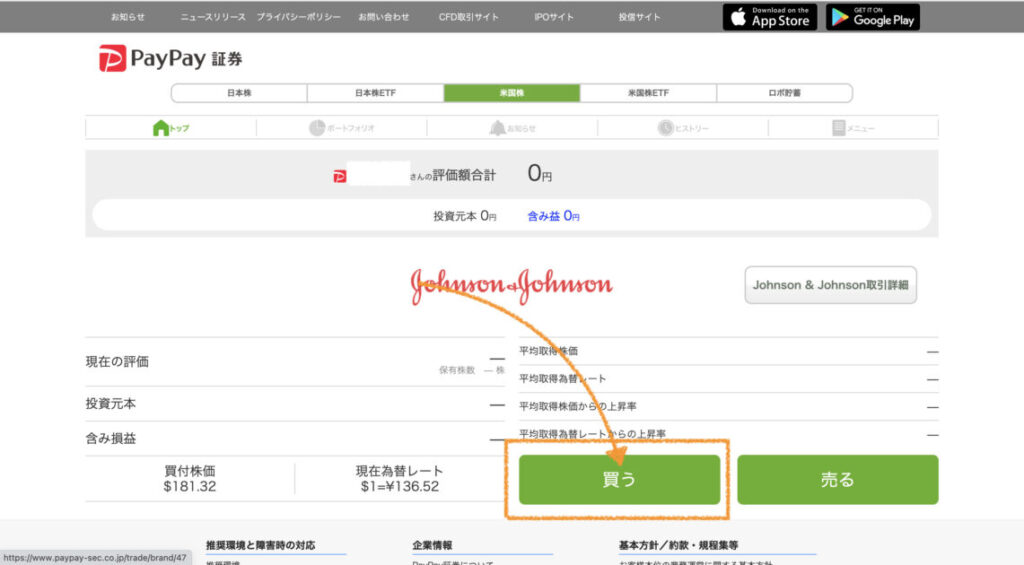The height and width of the screenshot is (565, 1024).
Task: Open Johnson & Johnson取引詳細 button
Action: tap(830, 285)
